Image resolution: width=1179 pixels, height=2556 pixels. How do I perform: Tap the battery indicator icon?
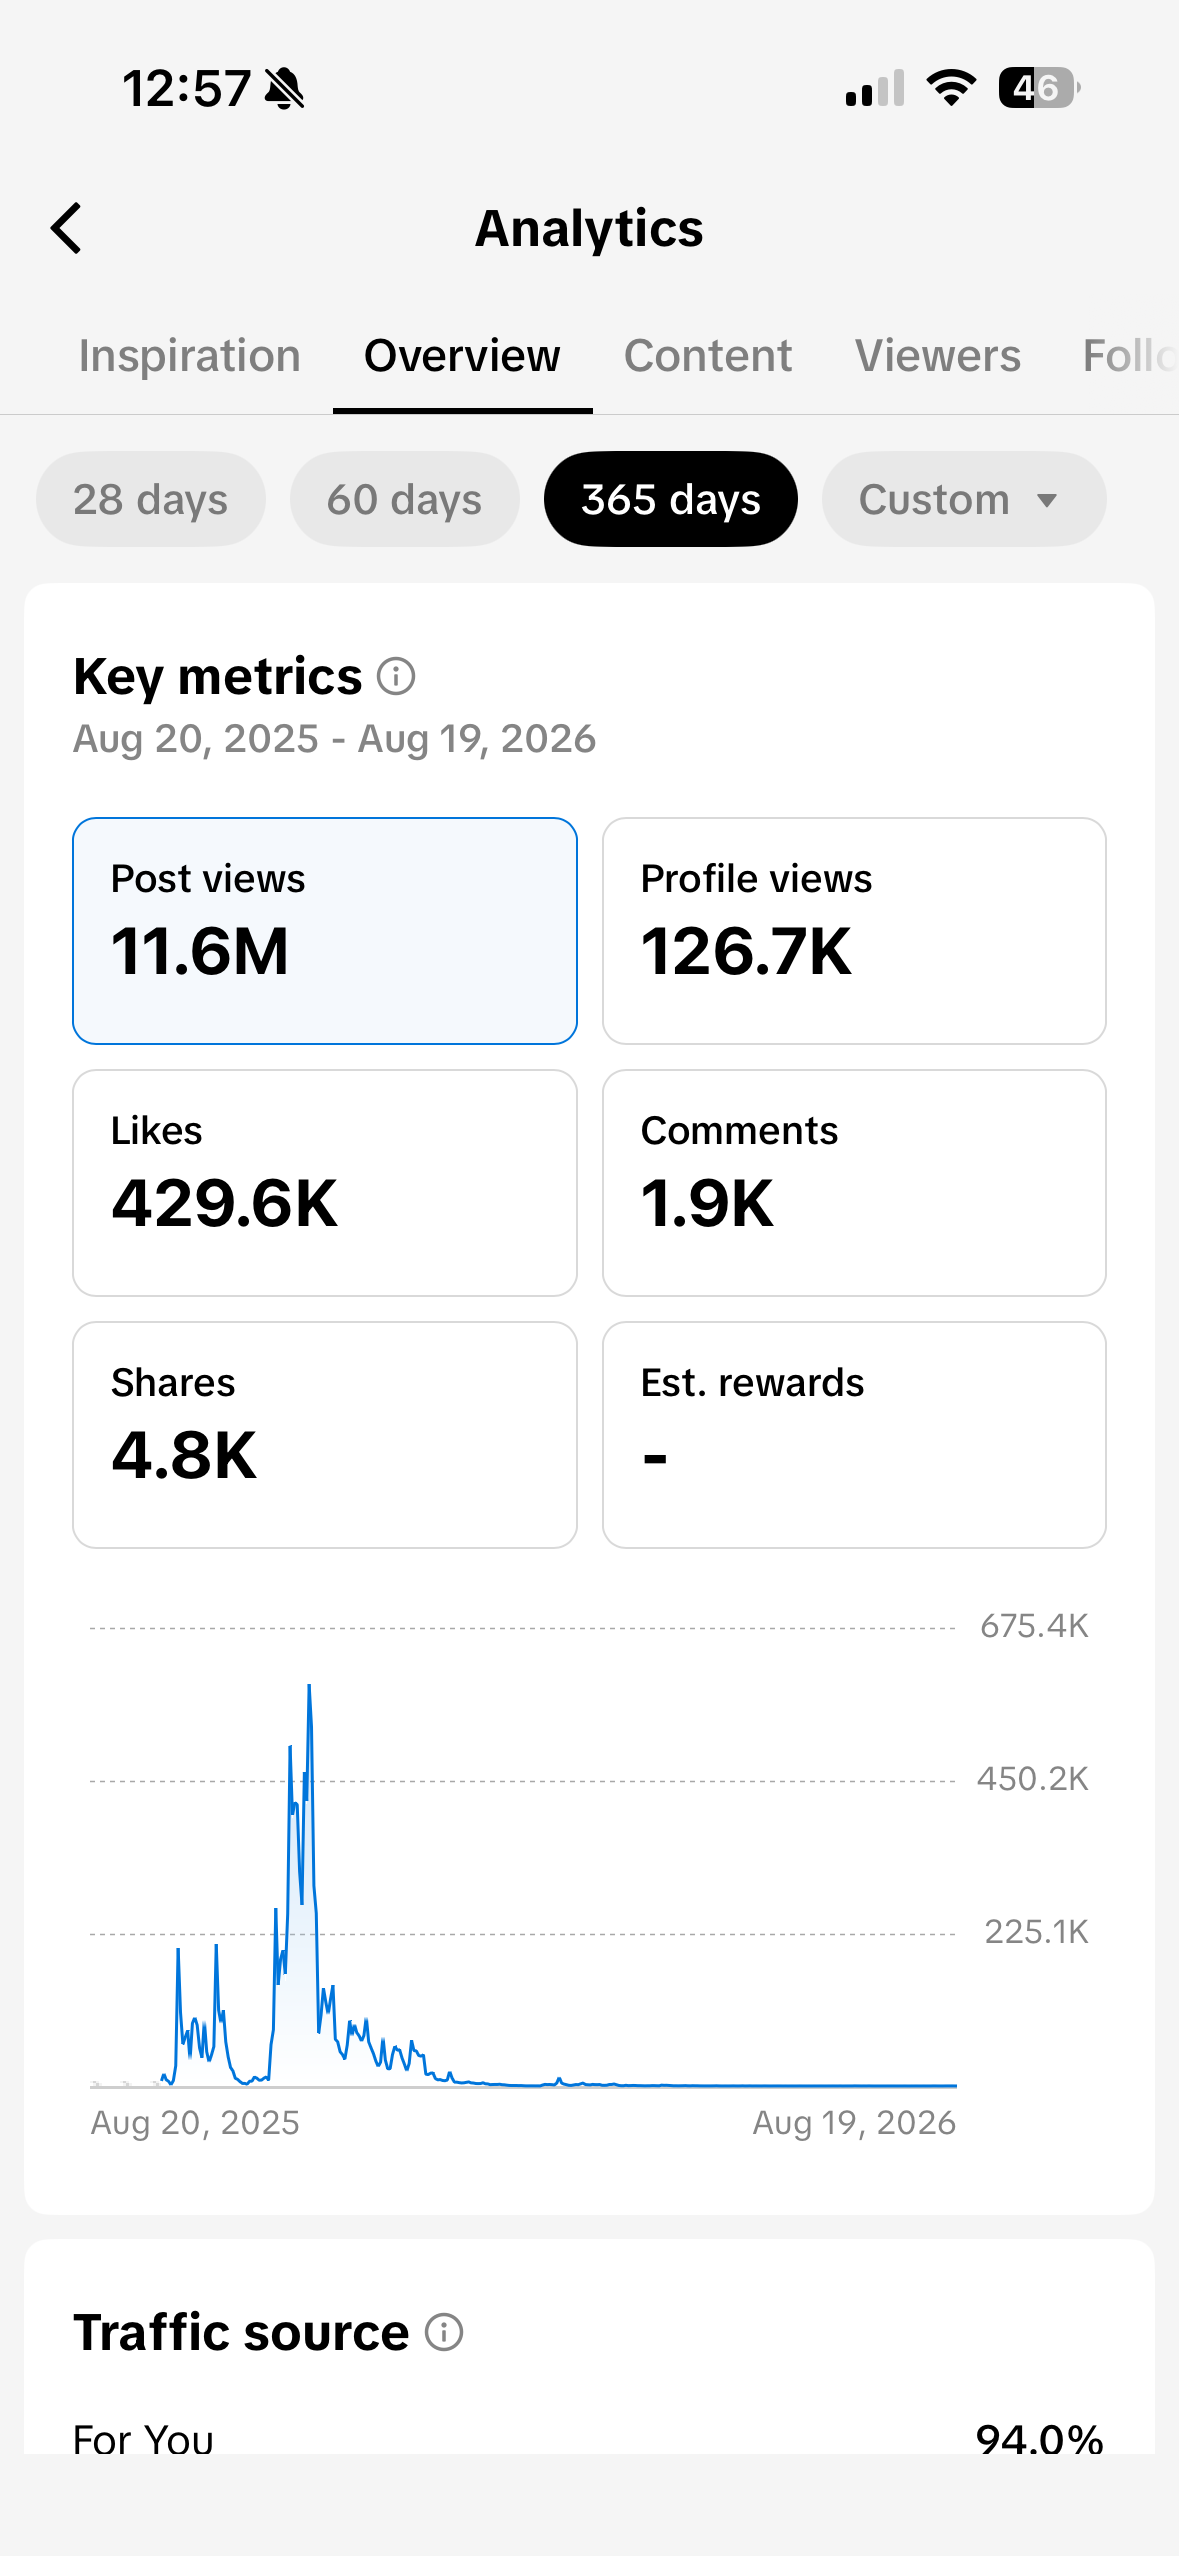1039,88
